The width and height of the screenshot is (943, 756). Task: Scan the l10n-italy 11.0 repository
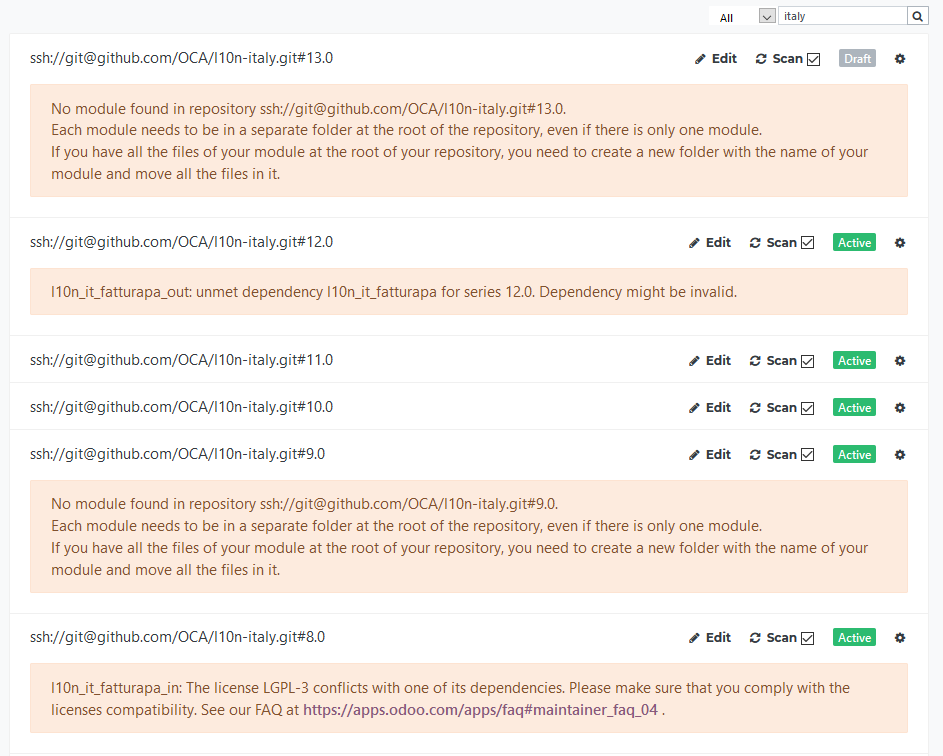[x=774, y=361]
